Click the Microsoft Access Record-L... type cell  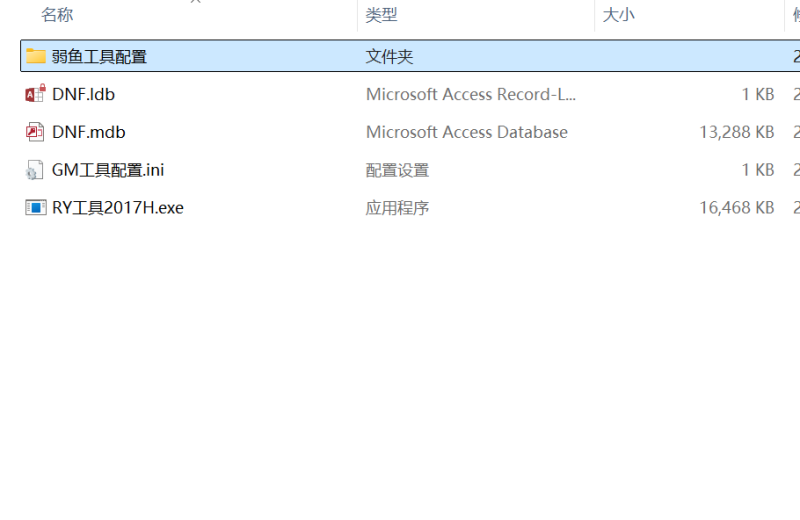click(471, 95)
